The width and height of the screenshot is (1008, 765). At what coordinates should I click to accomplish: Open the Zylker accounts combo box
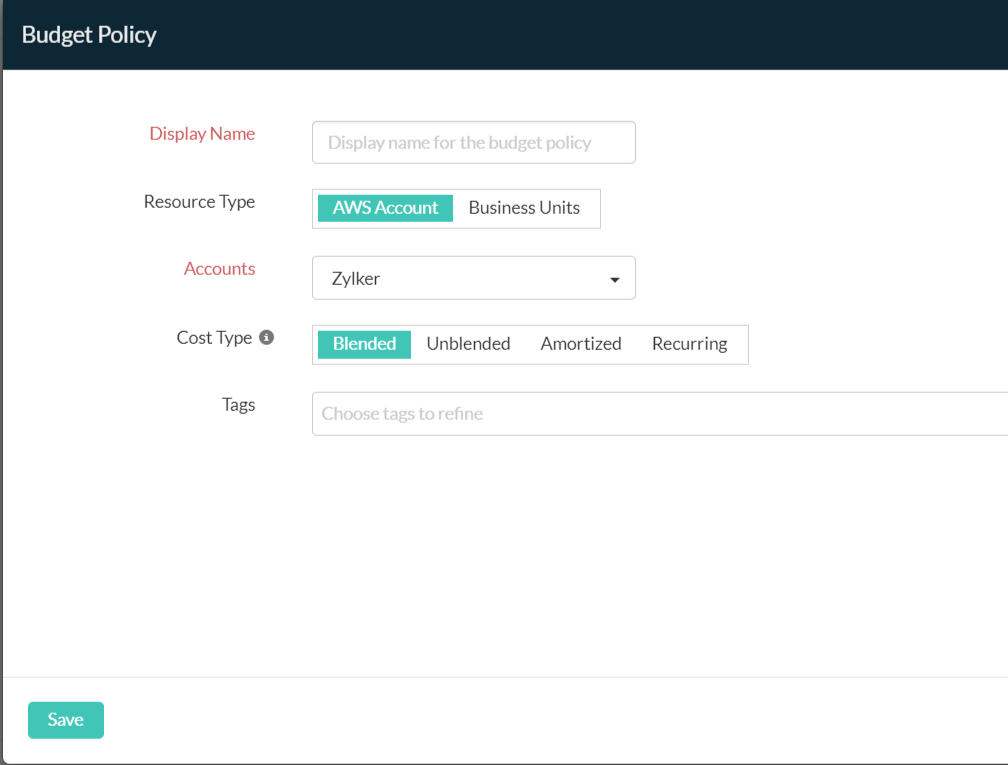coord(460,279)
